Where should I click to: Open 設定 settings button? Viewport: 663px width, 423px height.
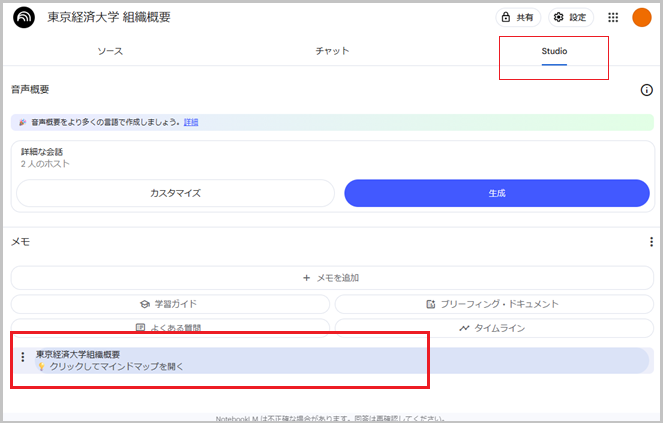(x=571, y=17)
